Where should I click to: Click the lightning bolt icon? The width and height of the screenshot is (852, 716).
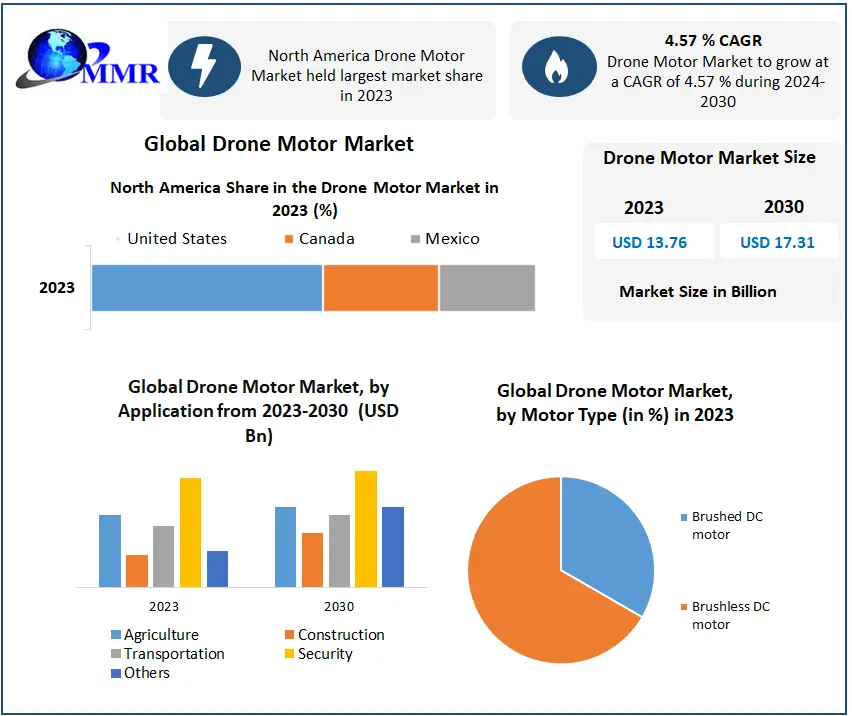pos(204,67)
